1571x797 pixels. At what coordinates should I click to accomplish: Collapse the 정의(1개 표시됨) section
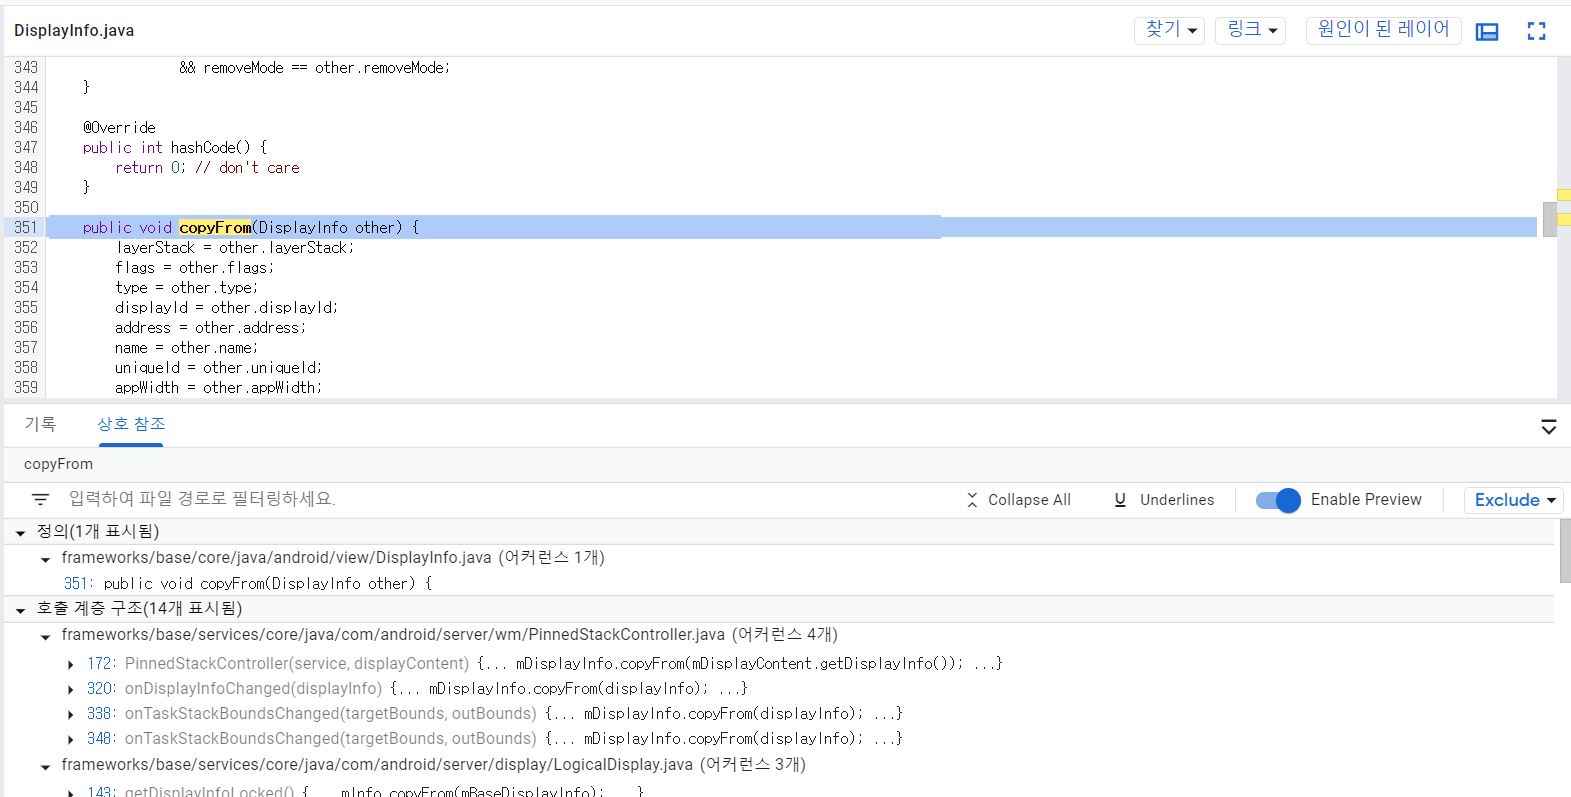click(20, 533)
